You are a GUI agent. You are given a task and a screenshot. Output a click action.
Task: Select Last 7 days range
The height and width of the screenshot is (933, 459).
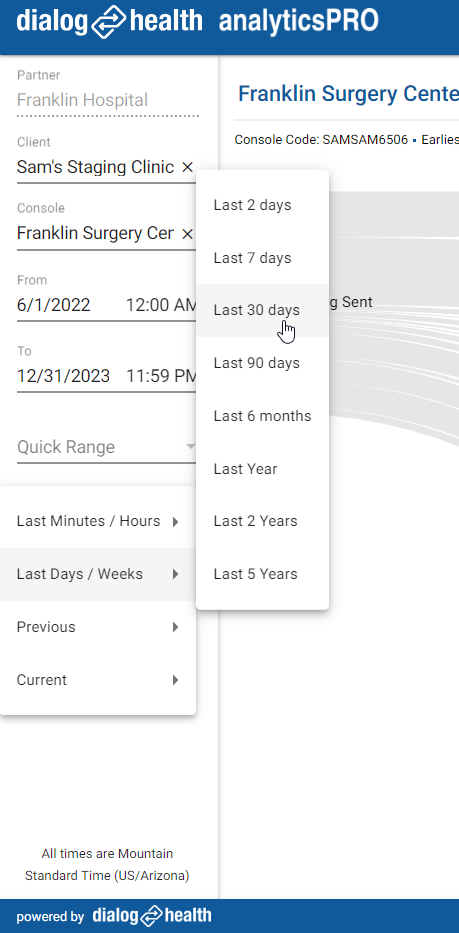tap(263, 258)
